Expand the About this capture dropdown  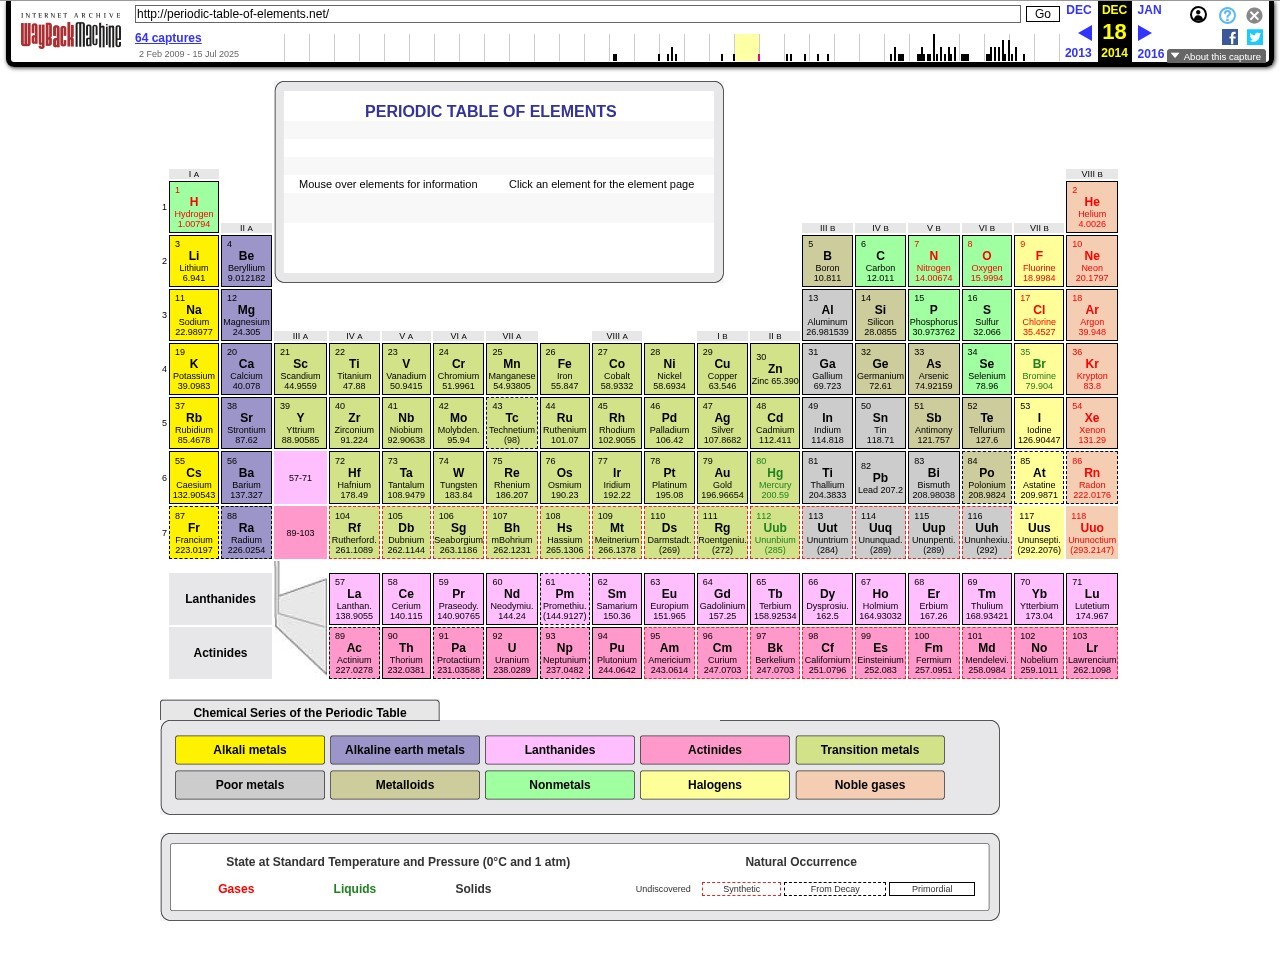[x=1216, y=57]
